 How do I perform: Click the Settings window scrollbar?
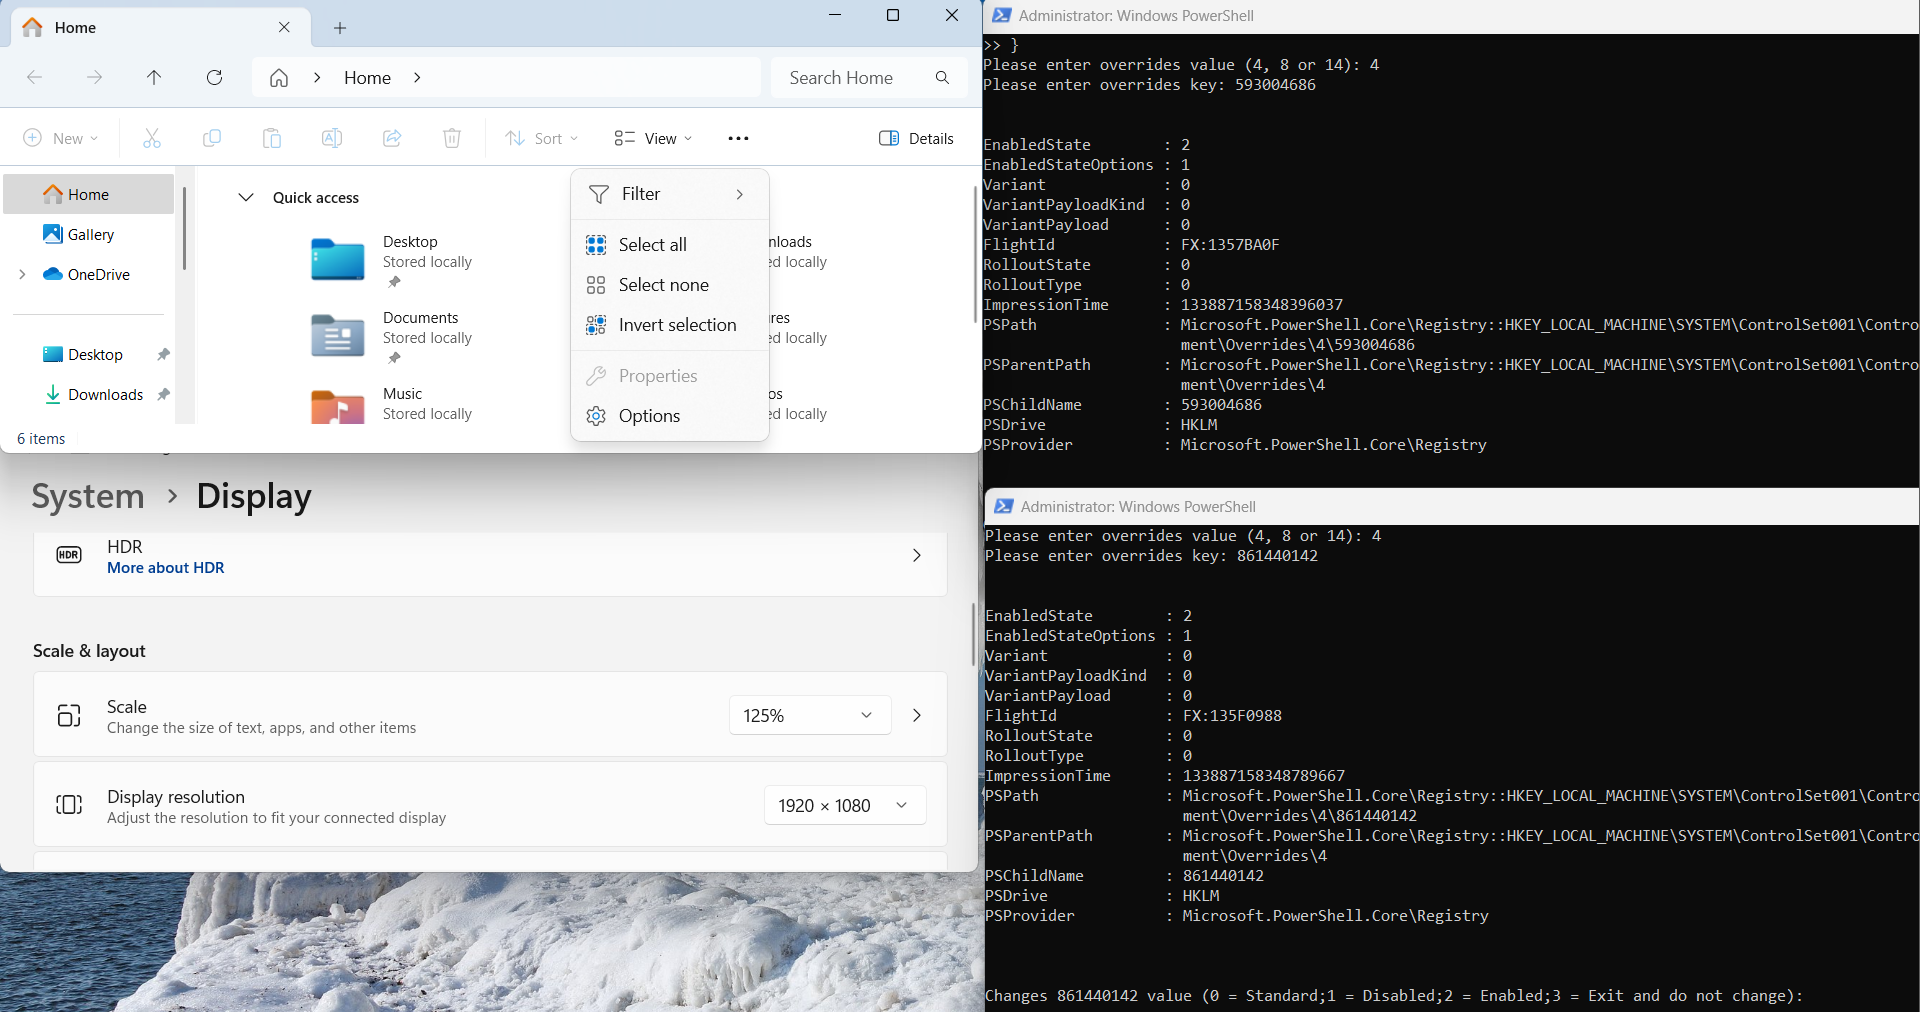tap(974, 634)
